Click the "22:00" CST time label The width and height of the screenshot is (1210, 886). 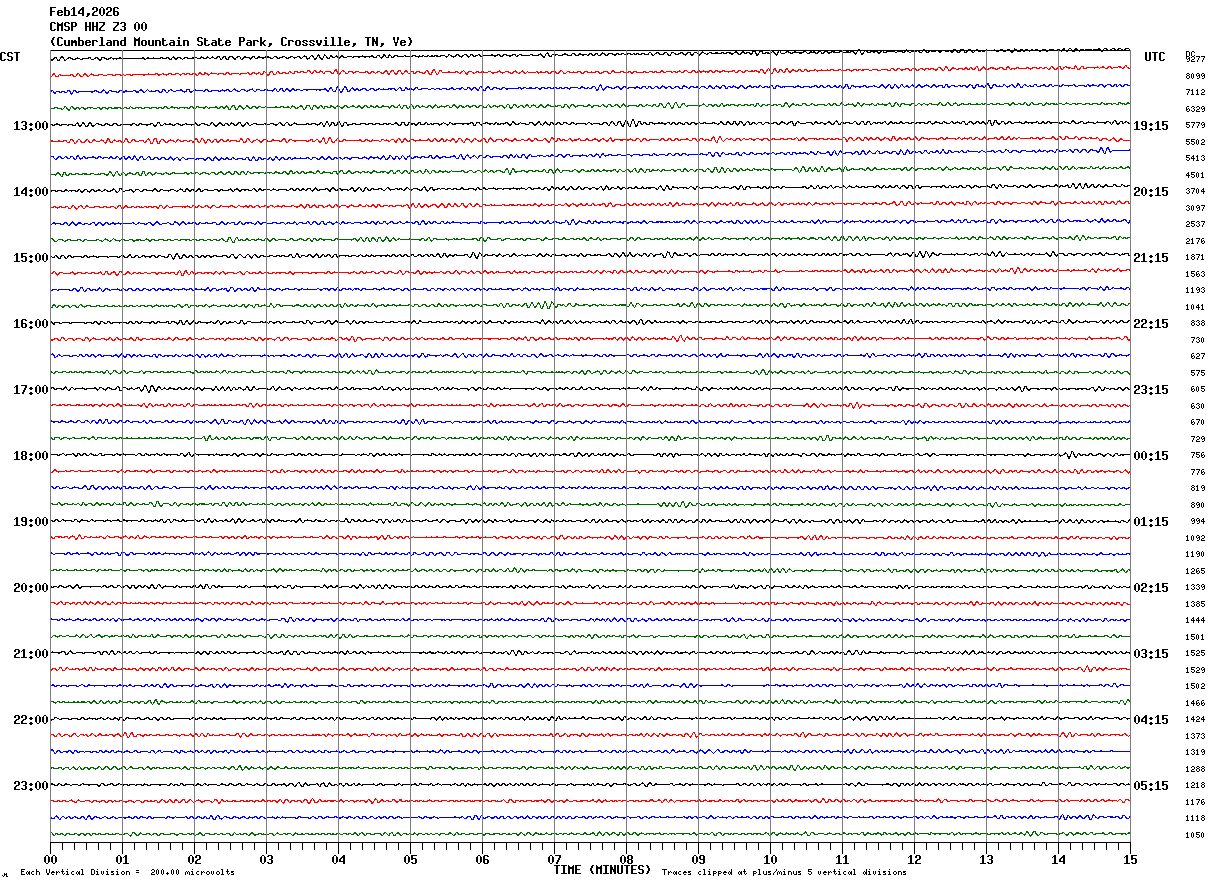(x=30, y=720)
